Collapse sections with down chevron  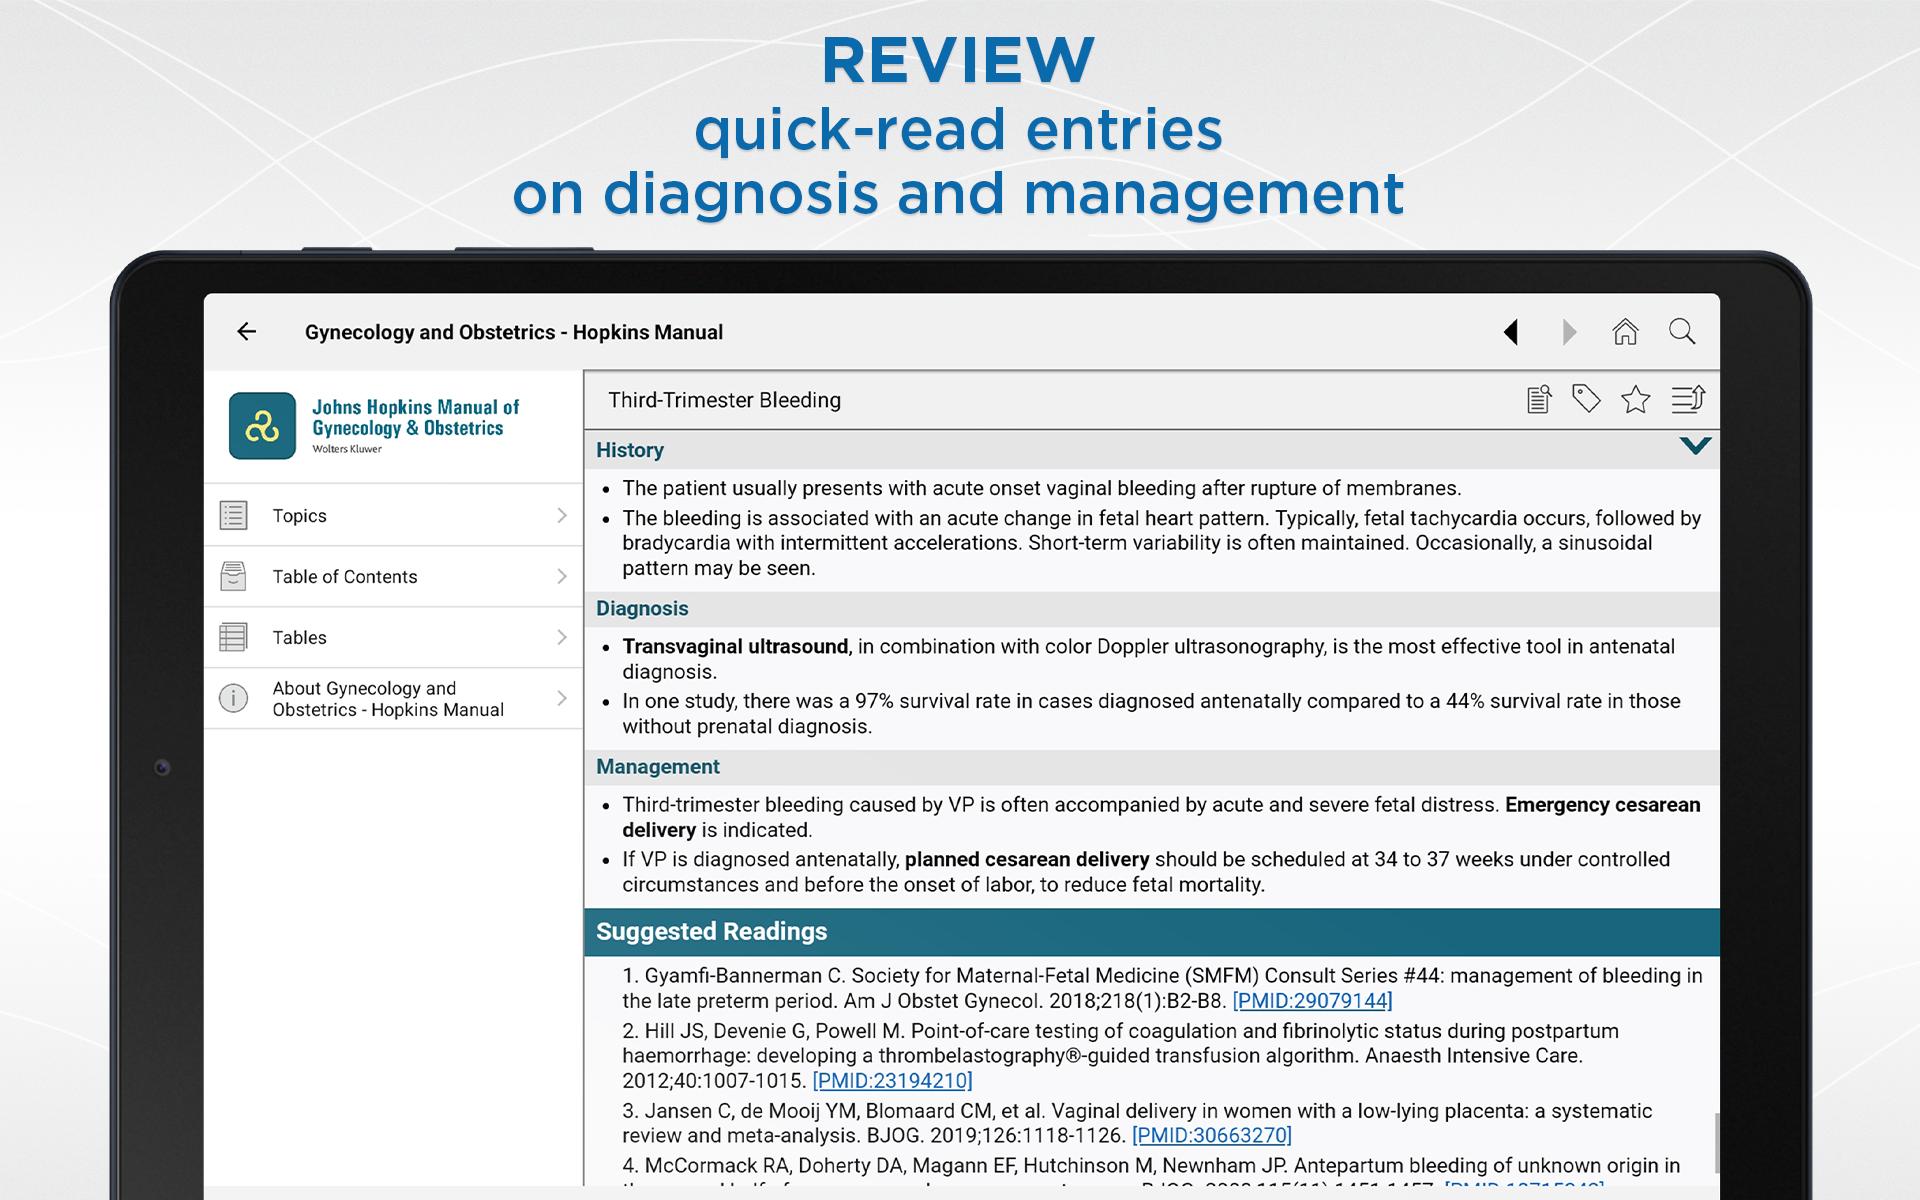(x=1695, y=446)
